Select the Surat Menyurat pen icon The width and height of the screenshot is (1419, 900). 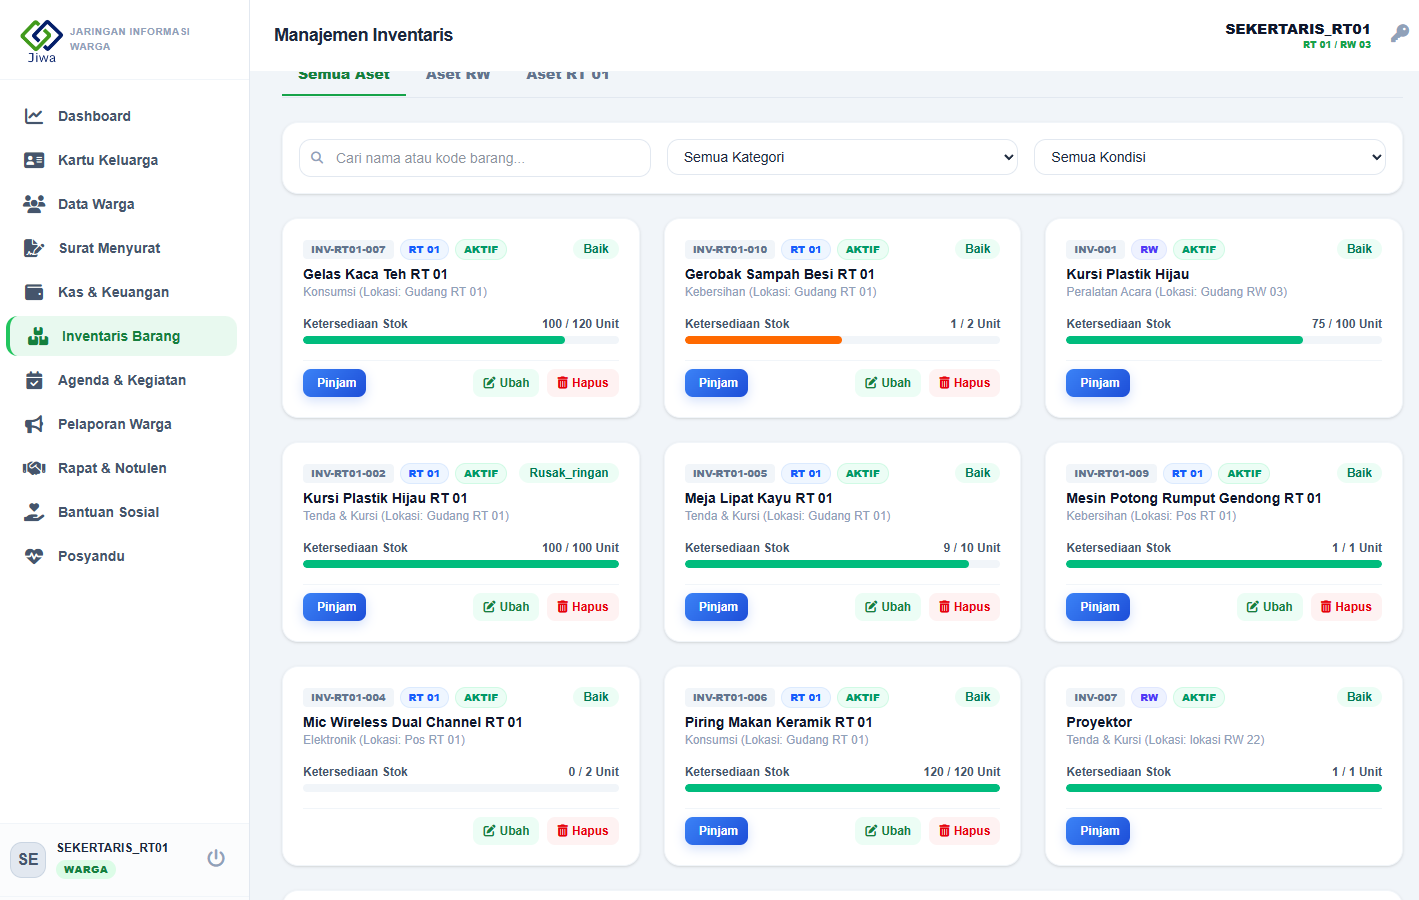pyautogui.click(x=34, y=248)
